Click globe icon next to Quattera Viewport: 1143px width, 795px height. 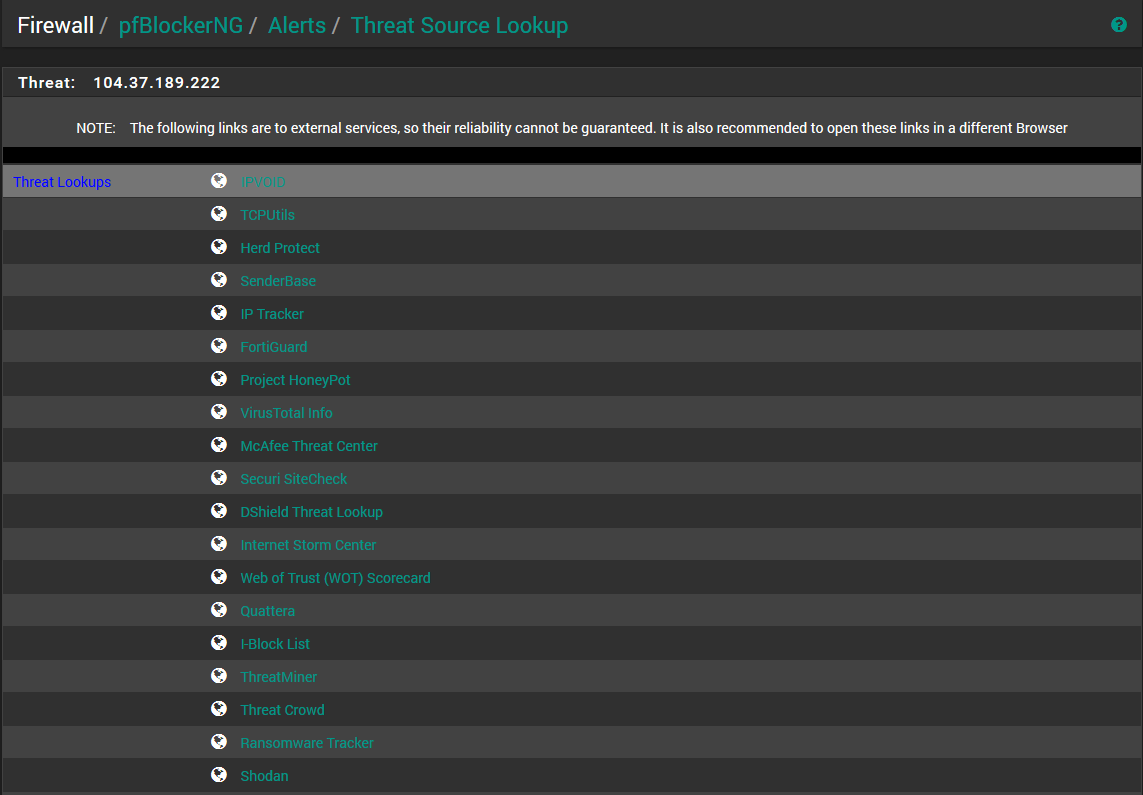[x=219, y=610]
